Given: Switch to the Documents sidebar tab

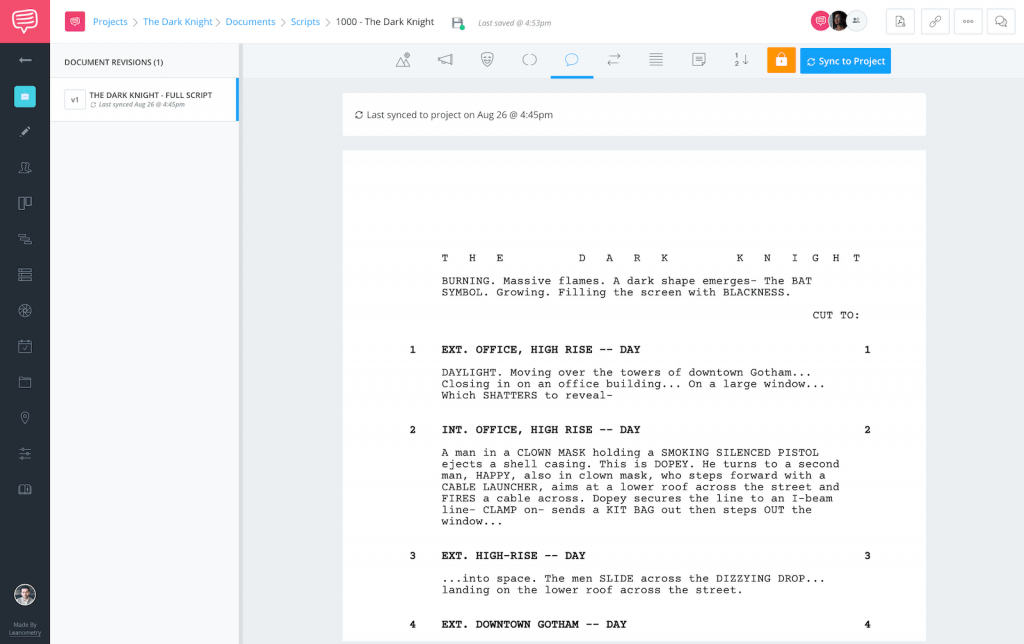Looking at the screenshot, I should (x=25, y=96).
